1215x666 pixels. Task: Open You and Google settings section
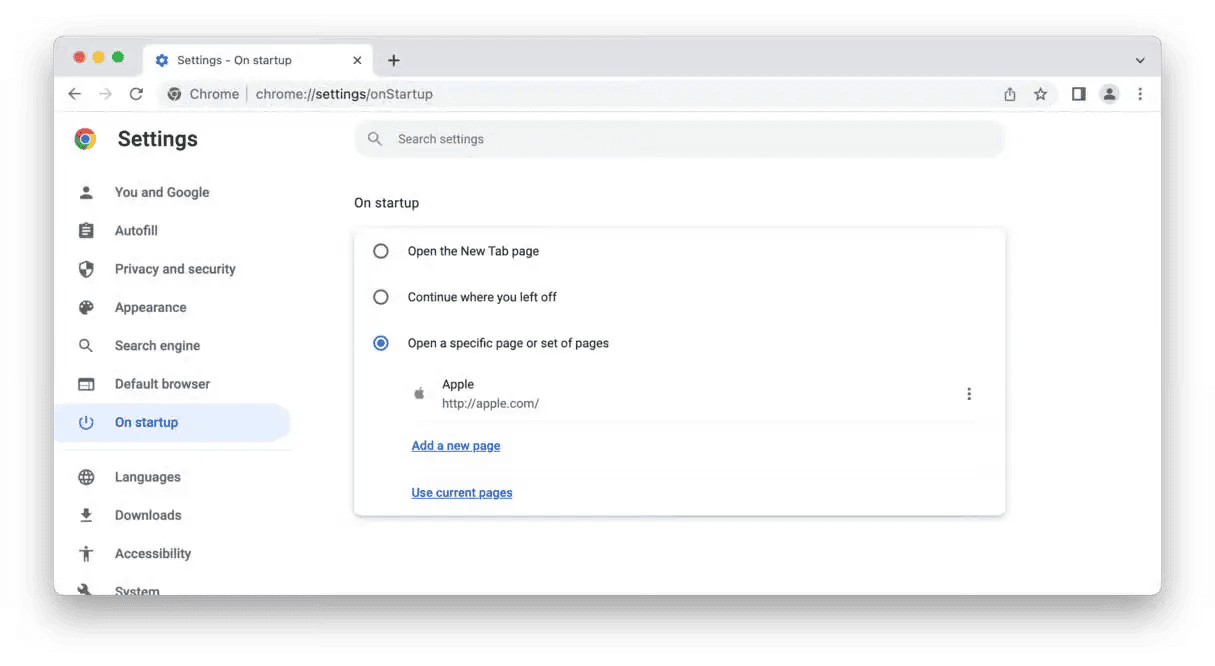pyautogui.click(x=162, y=192)
